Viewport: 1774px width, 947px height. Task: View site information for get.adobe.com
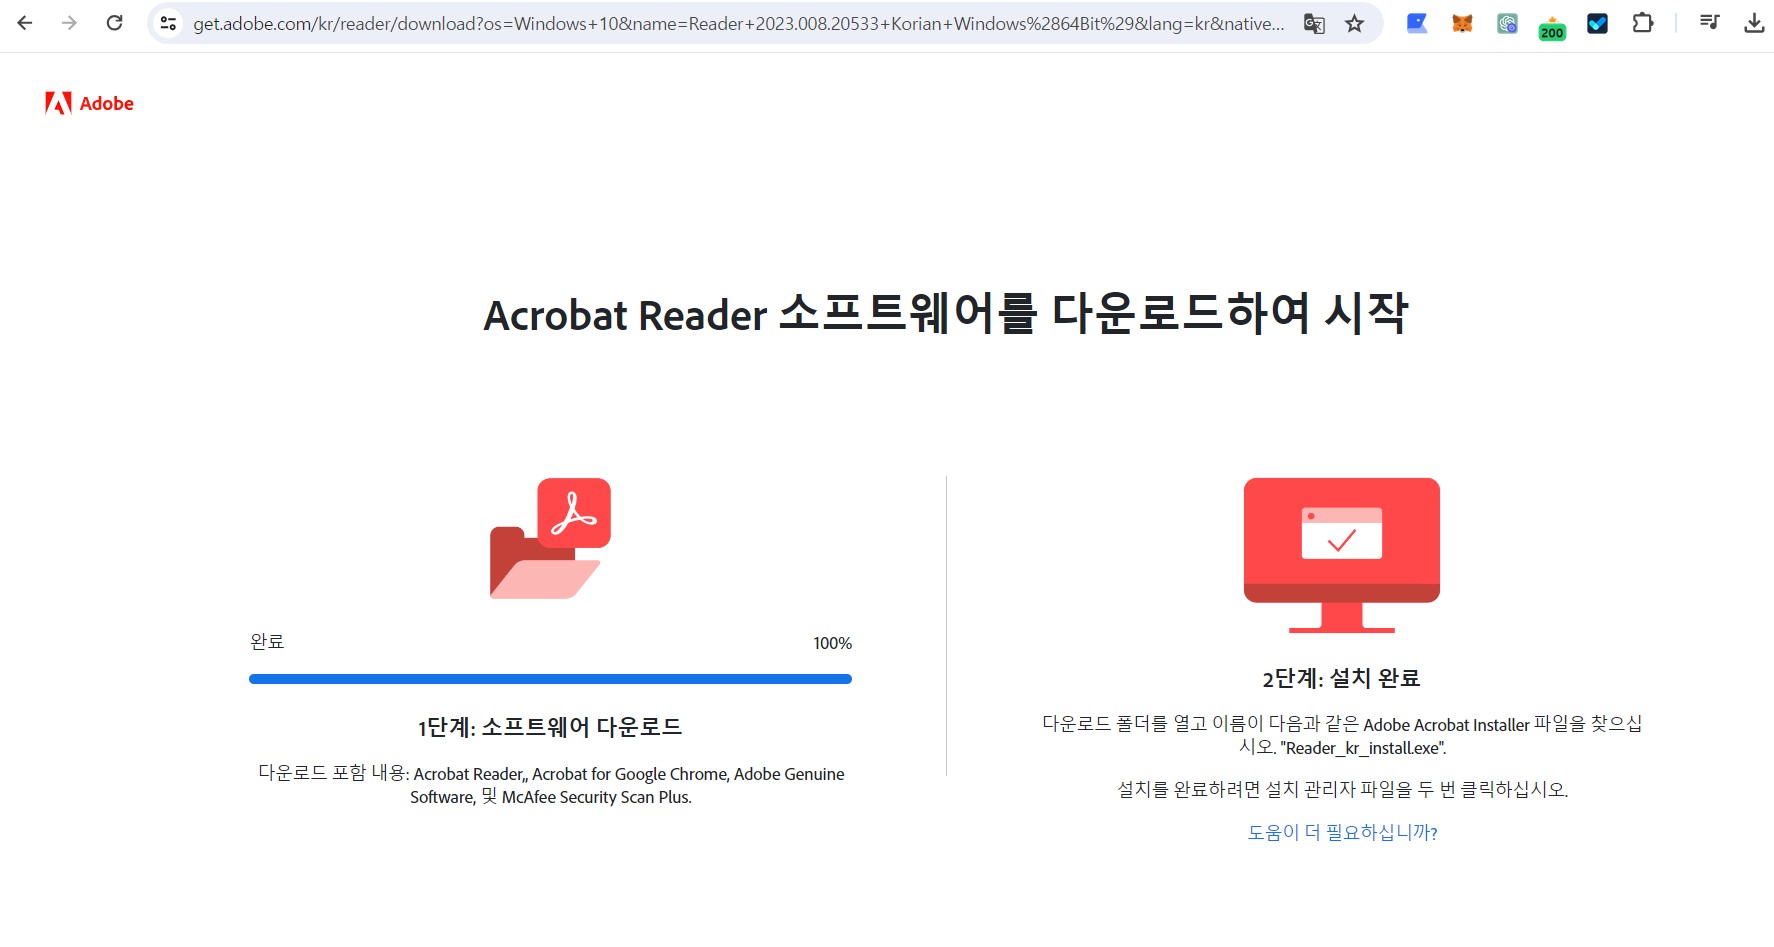coord(168,23)
